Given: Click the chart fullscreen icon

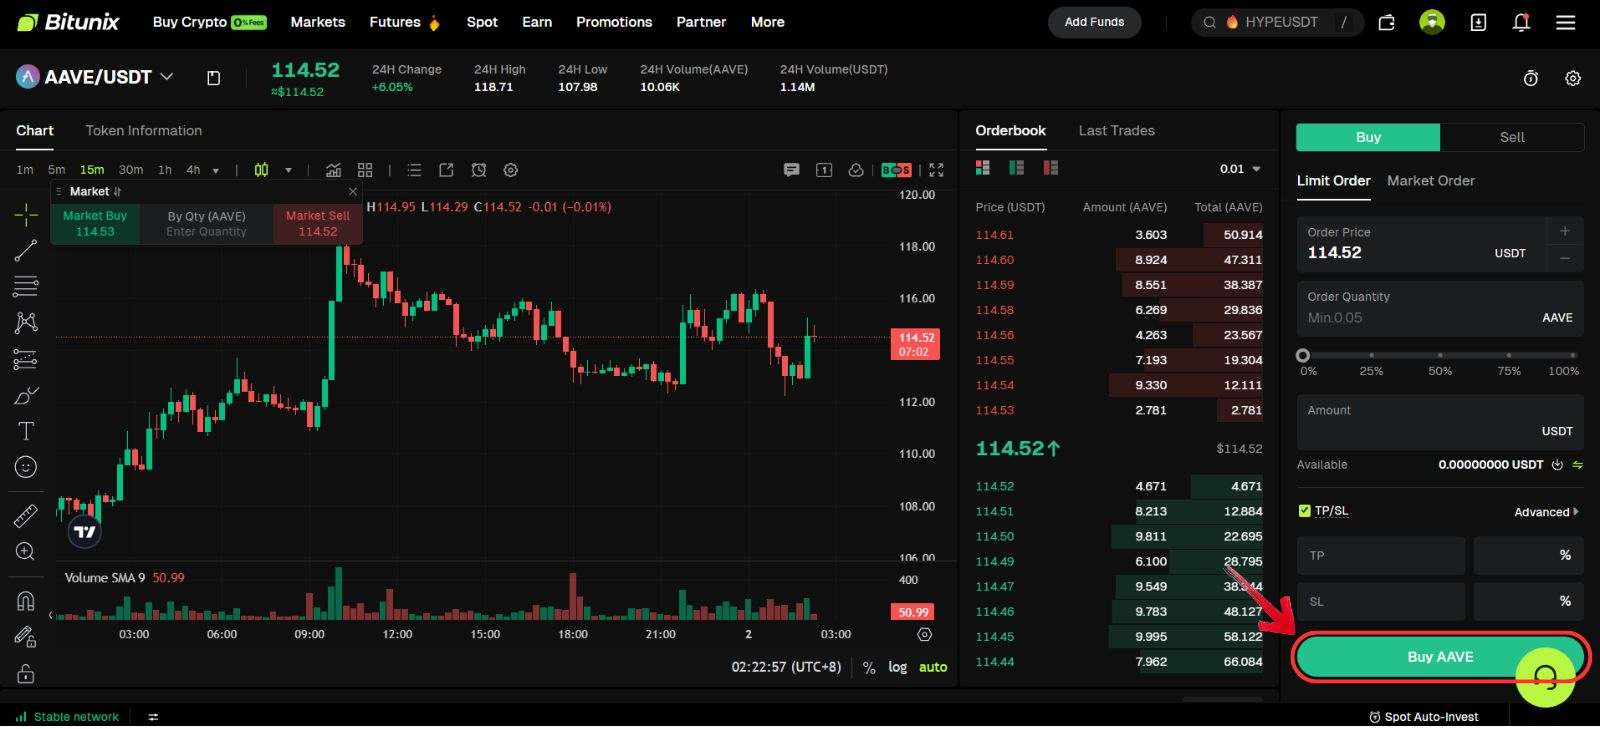Looking at the screenshot, I should point(936,170).
